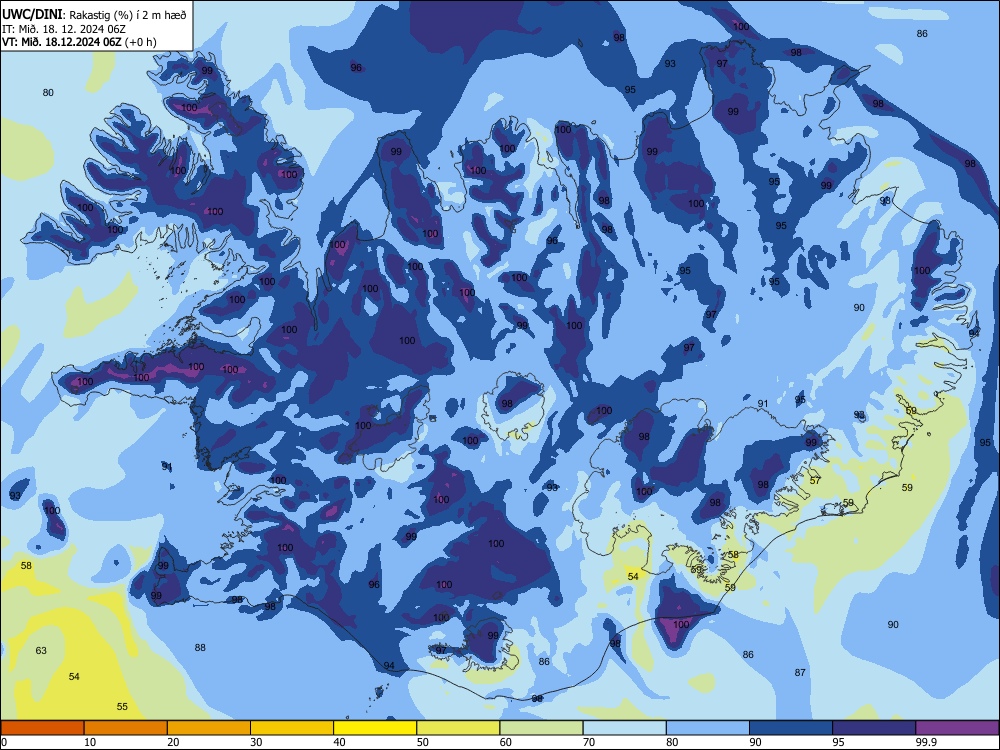The width and height of the screenshot is (1000, 750).
Task: Click the lightest blue 70–80 legend swatch
Action: click(x=624, y=728)
